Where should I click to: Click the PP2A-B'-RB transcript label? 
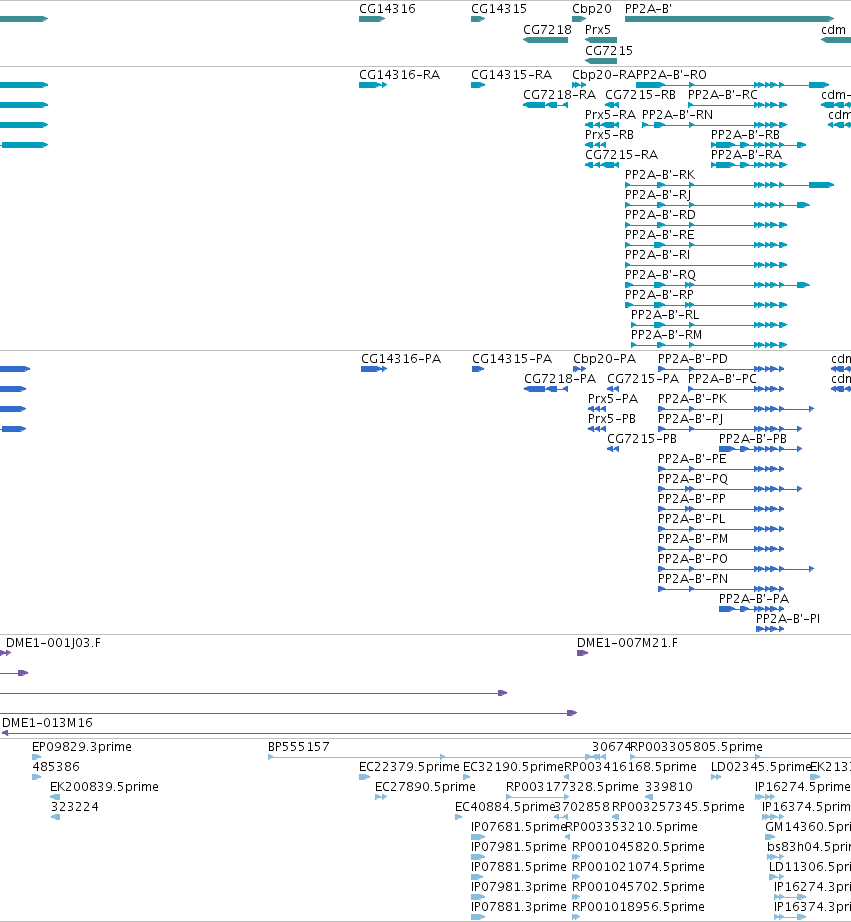pyautogui.click(x=745, y=135)
